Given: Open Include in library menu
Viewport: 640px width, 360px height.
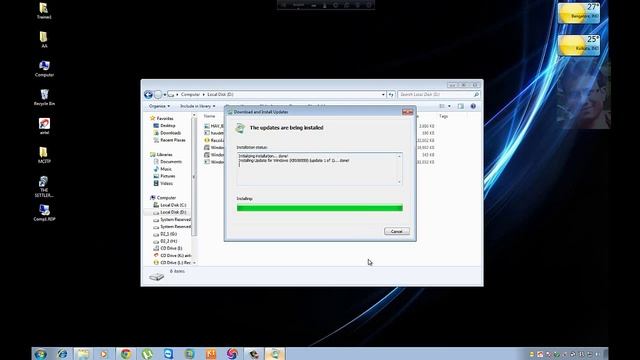Looking at the screenshot, I should click(198, 106).
